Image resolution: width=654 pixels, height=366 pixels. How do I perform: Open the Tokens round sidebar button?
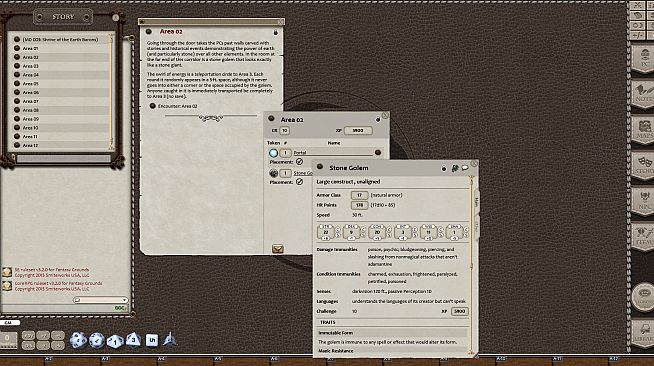[644, 297]
